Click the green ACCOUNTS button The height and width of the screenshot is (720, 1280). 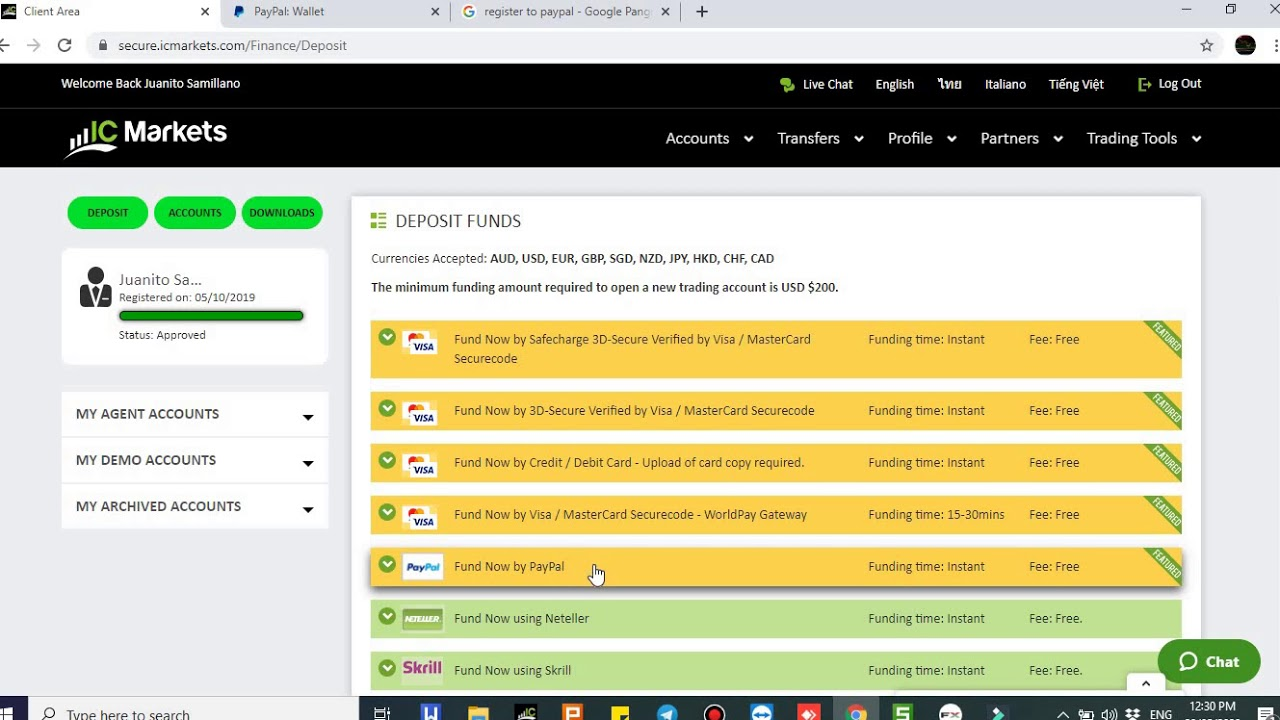tap(195, 213)
